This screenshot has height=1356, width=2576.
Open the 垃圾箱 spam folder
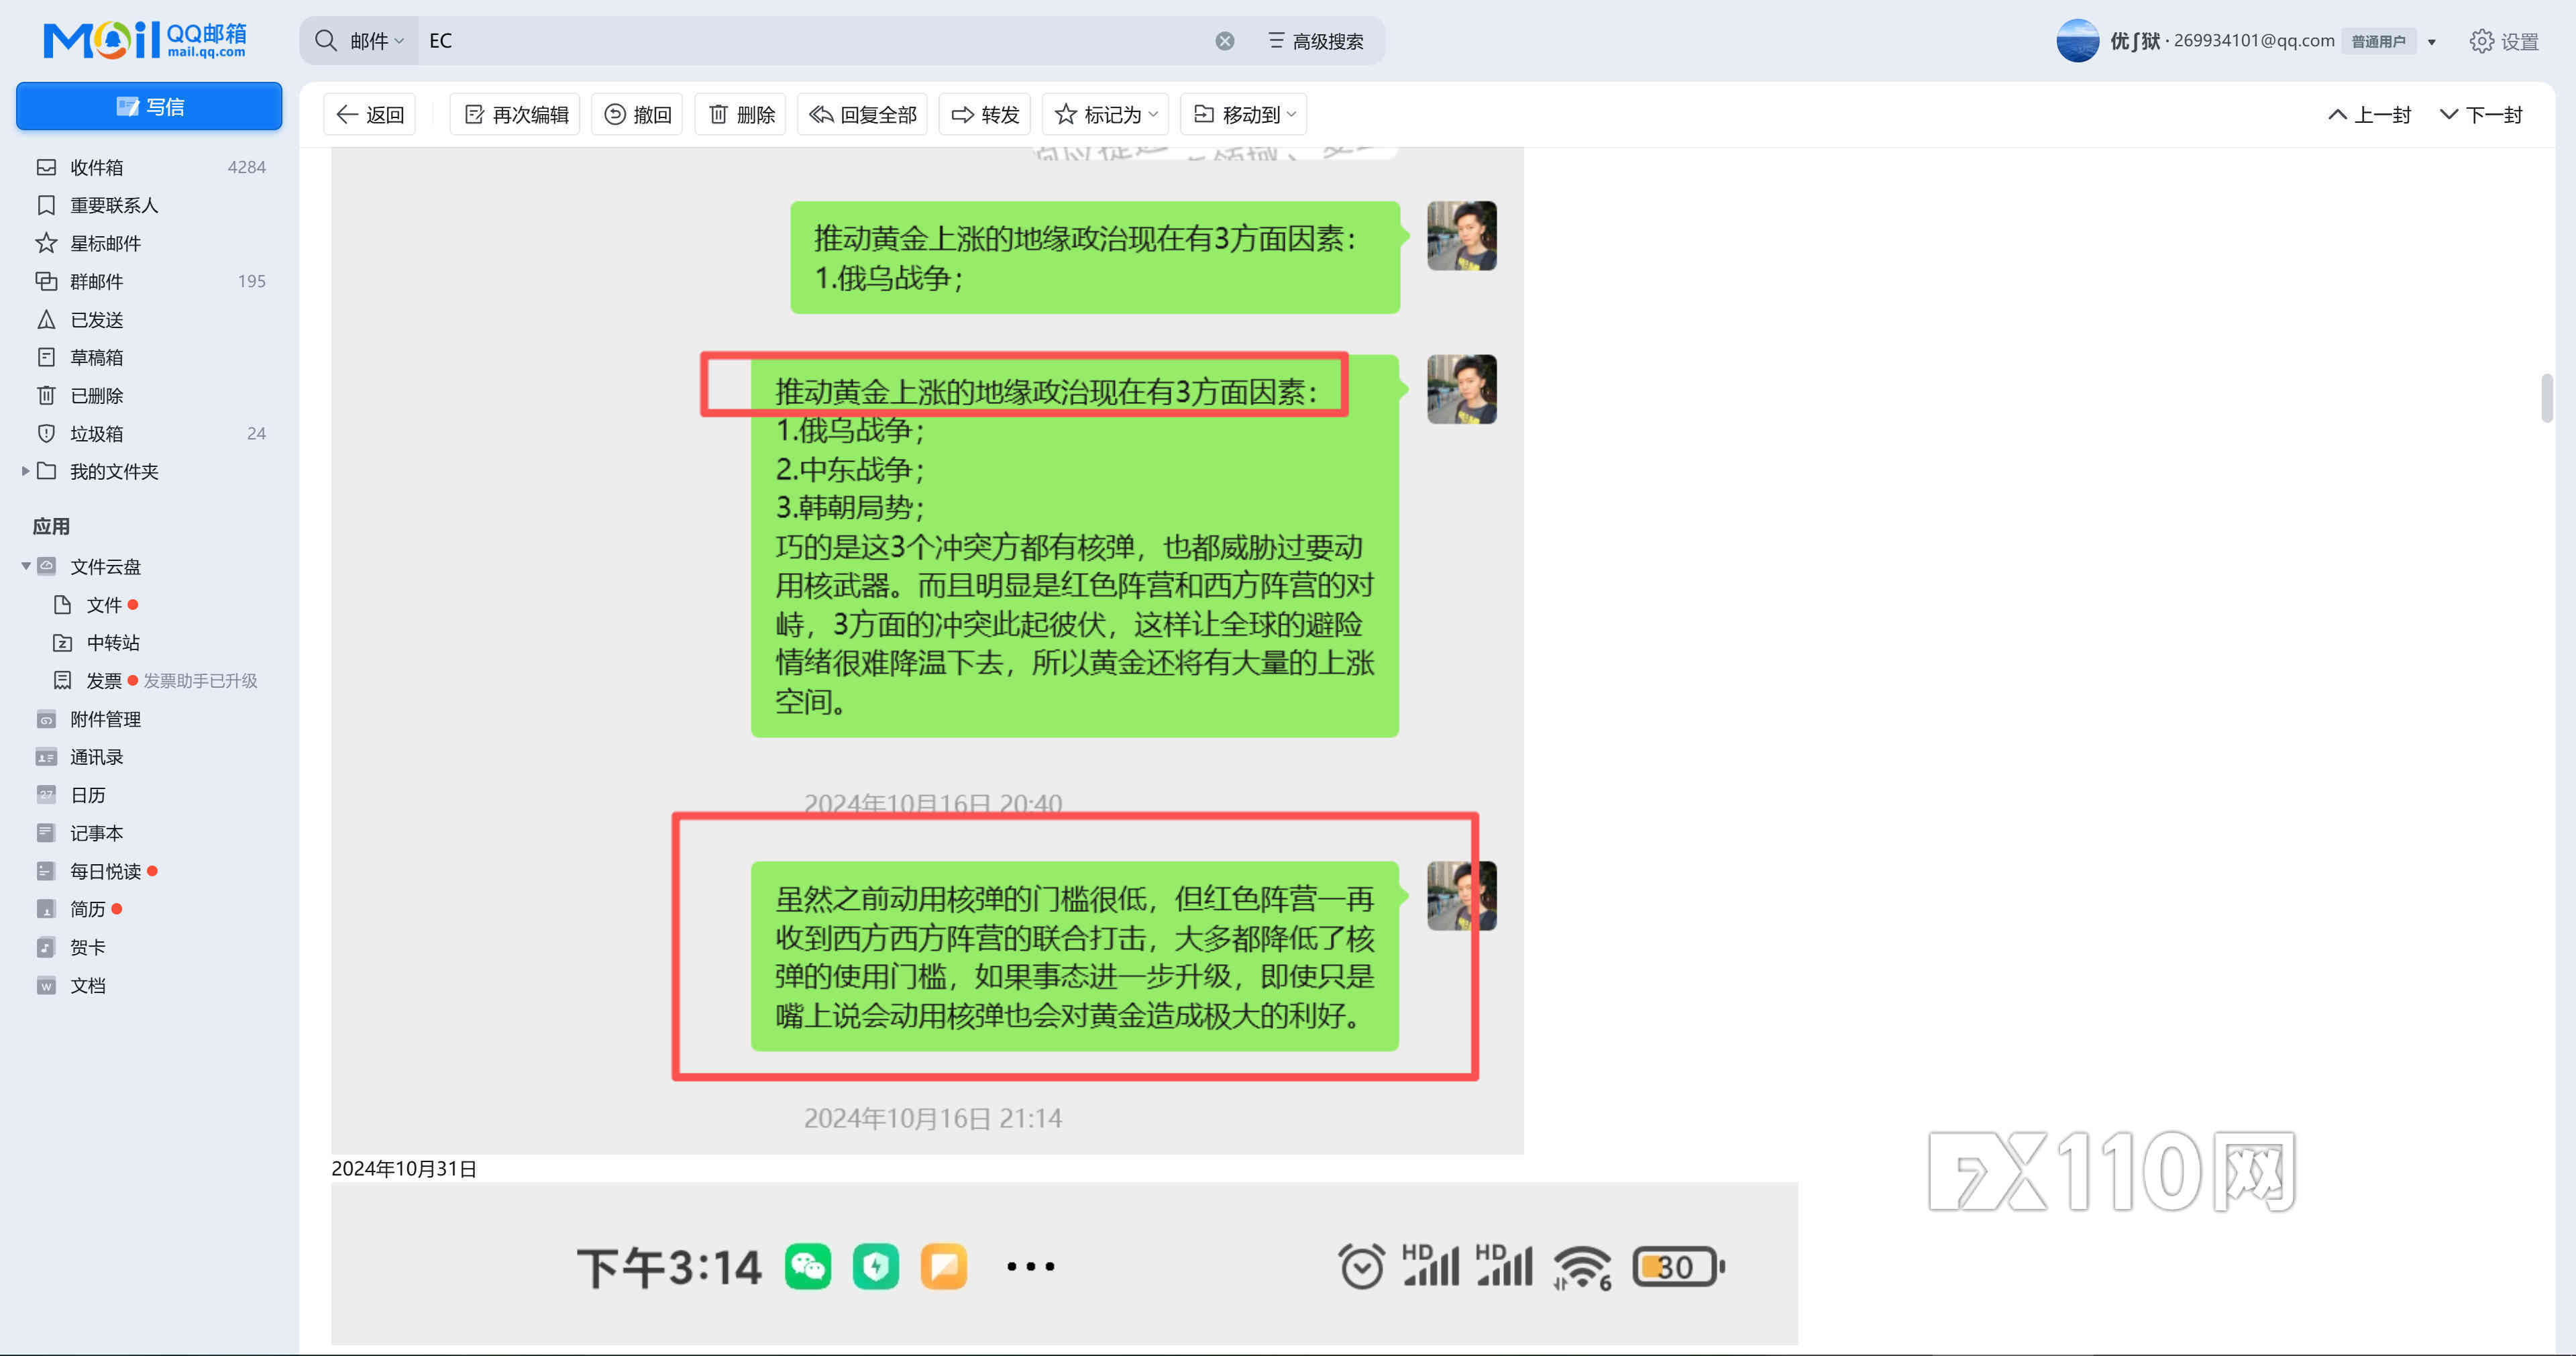click(x=150, y=433)
